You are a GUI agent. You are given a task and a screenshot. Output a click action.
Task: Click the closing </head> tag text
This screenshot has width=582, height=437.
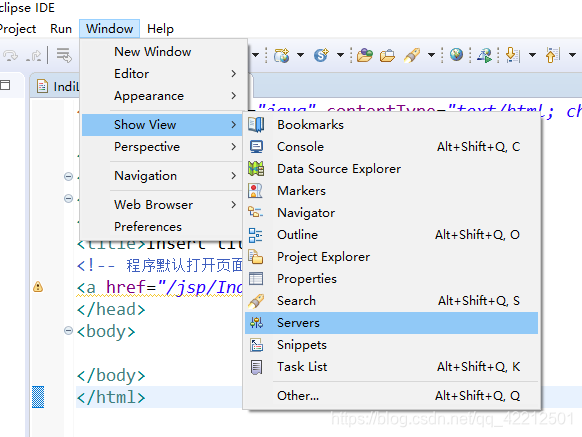(x=111, y=309)
